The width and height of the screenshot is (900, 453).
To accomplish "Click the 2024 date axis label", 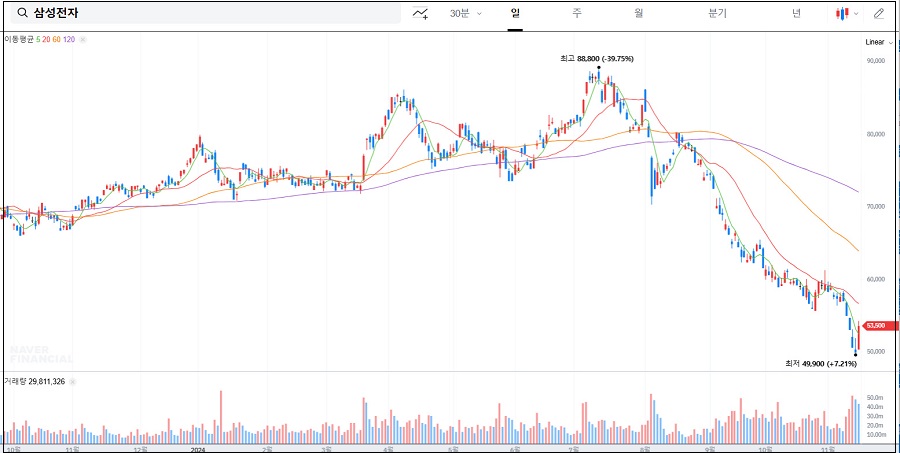I will pyautogui.click(x=197, y=449).
